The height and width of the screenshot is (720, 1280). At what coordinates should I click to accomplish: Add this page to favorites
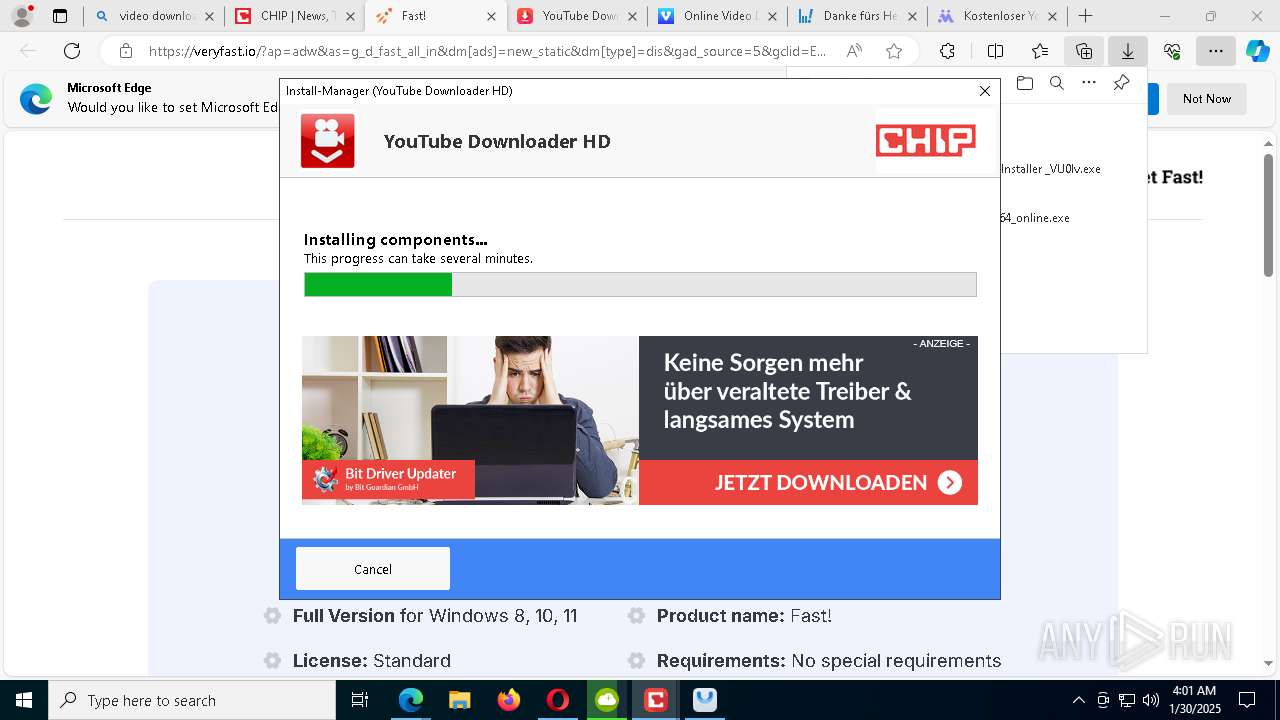pyautogui.click(x=894, y=51)
